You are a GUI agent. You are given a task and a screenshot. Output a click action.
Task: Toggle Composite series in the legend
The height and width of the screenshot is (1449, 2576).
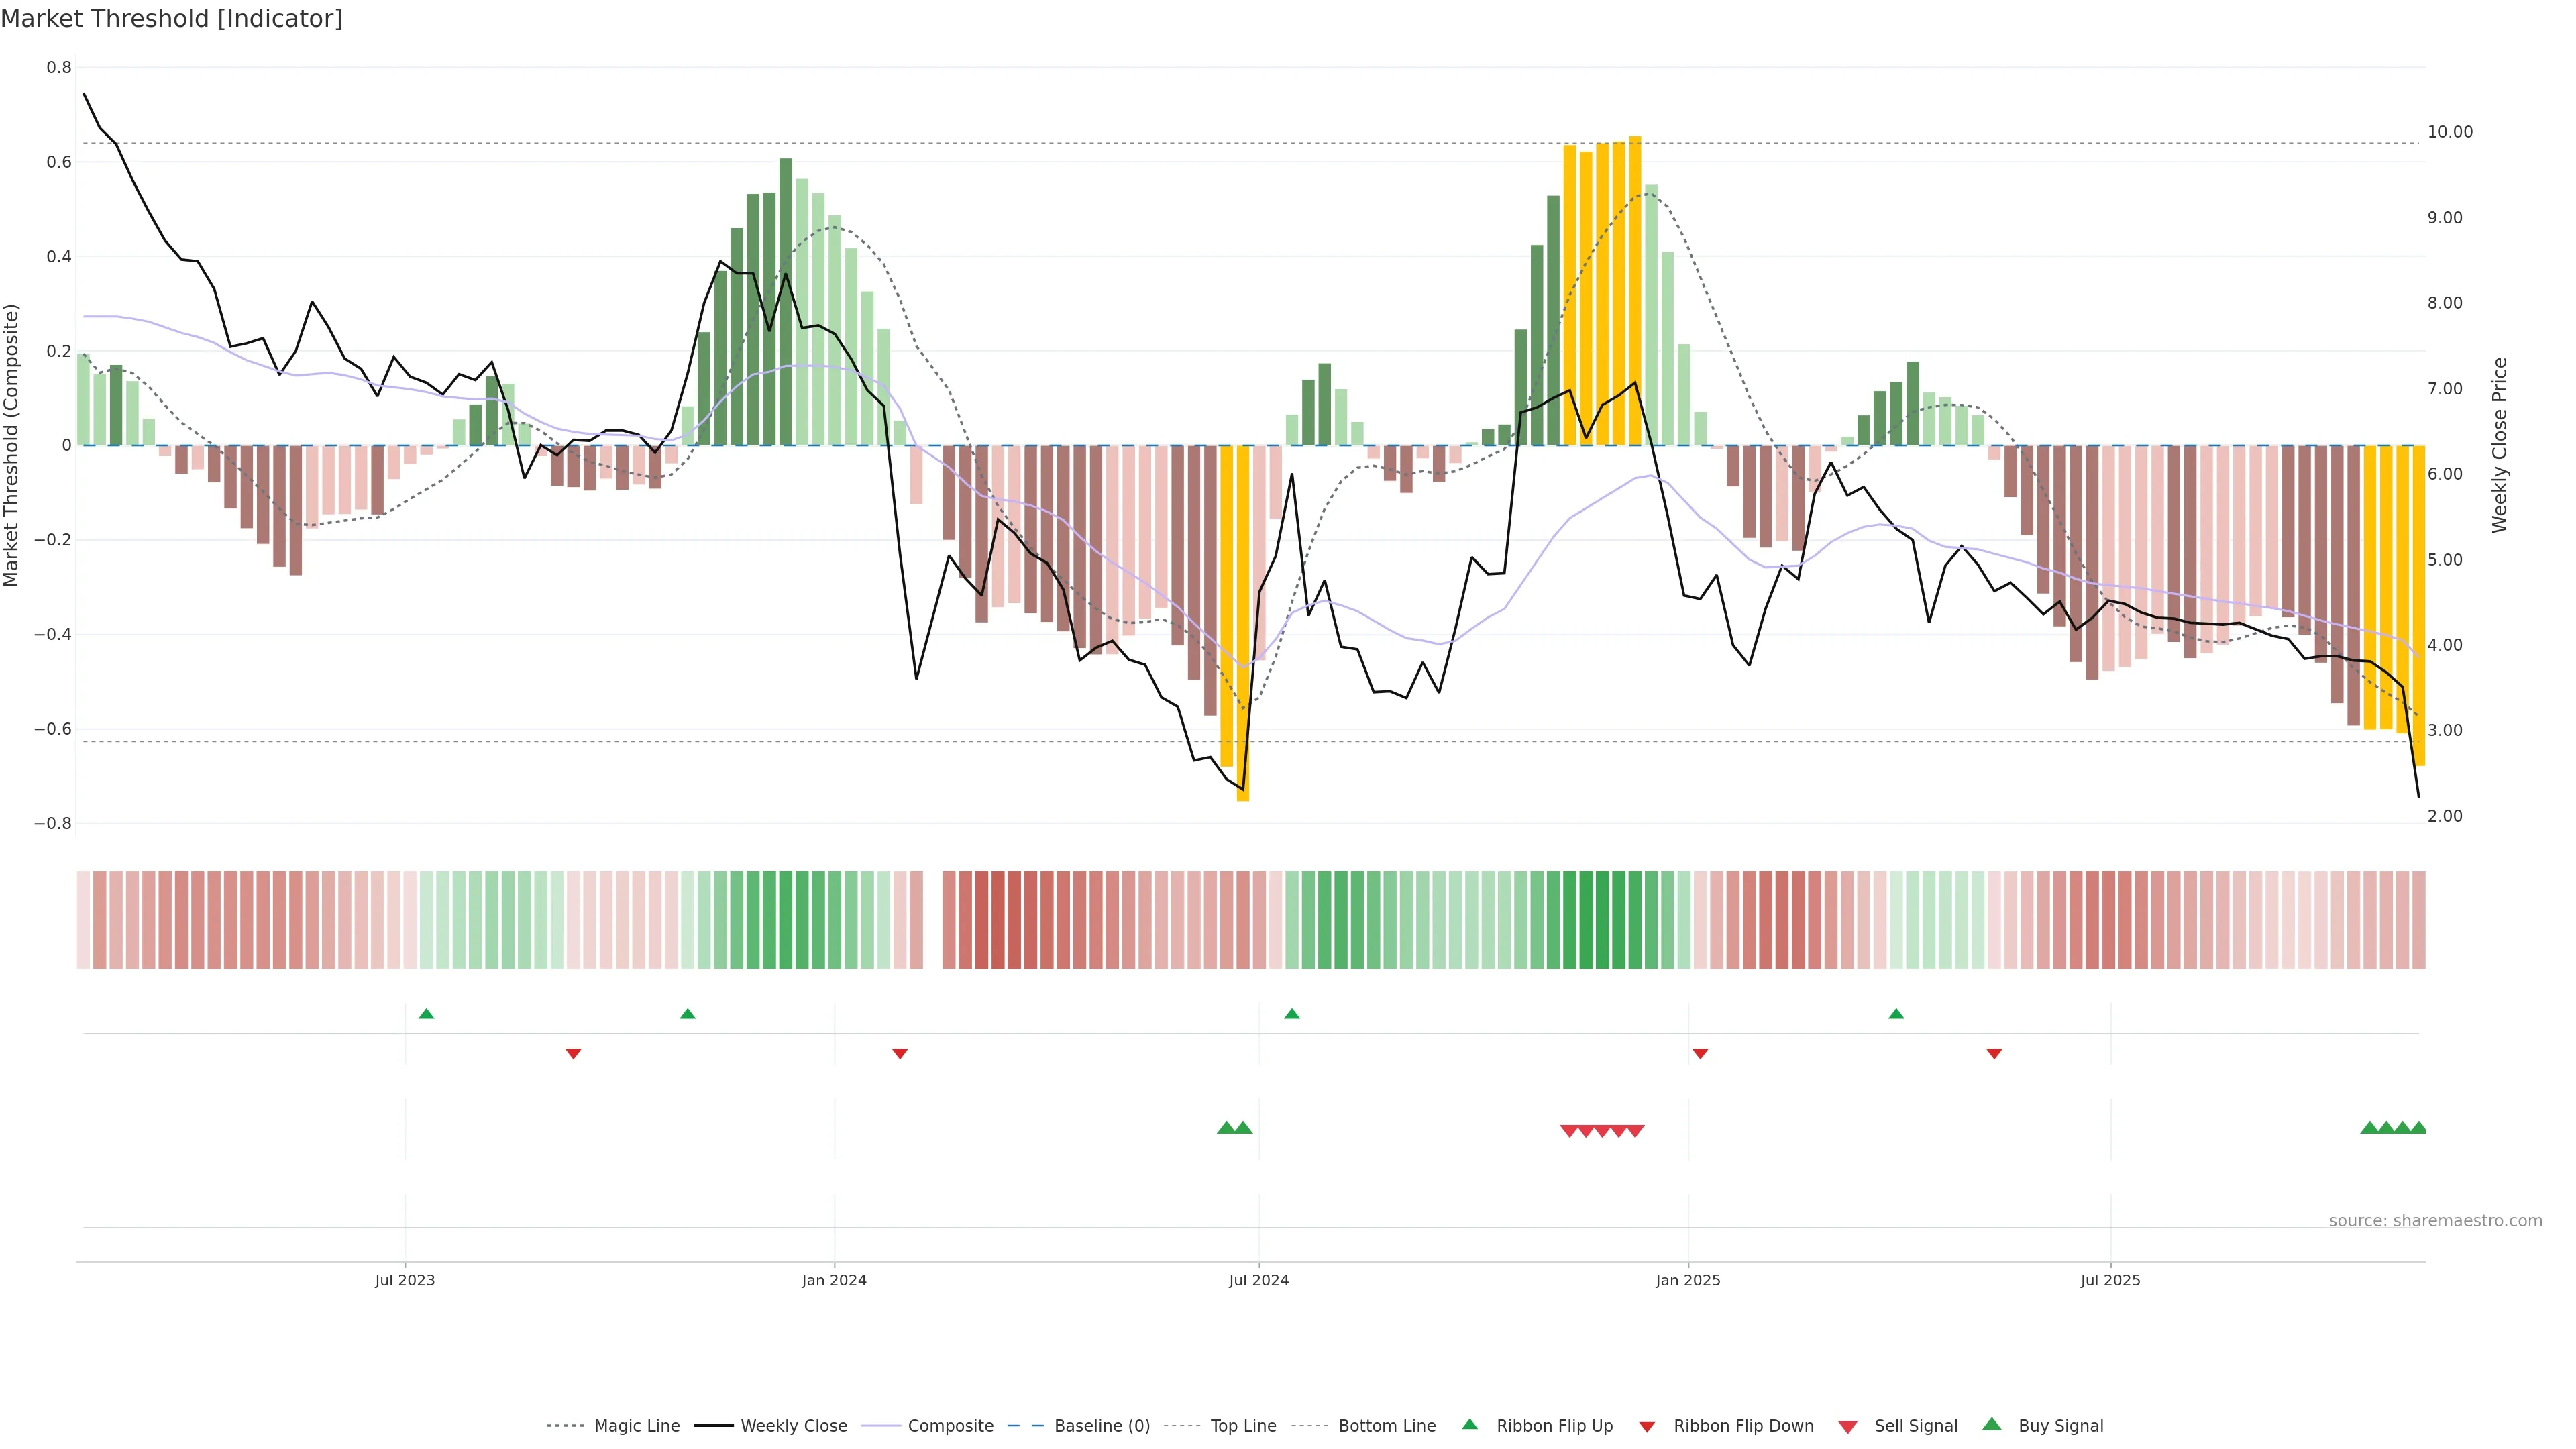tap(950, 1426)
